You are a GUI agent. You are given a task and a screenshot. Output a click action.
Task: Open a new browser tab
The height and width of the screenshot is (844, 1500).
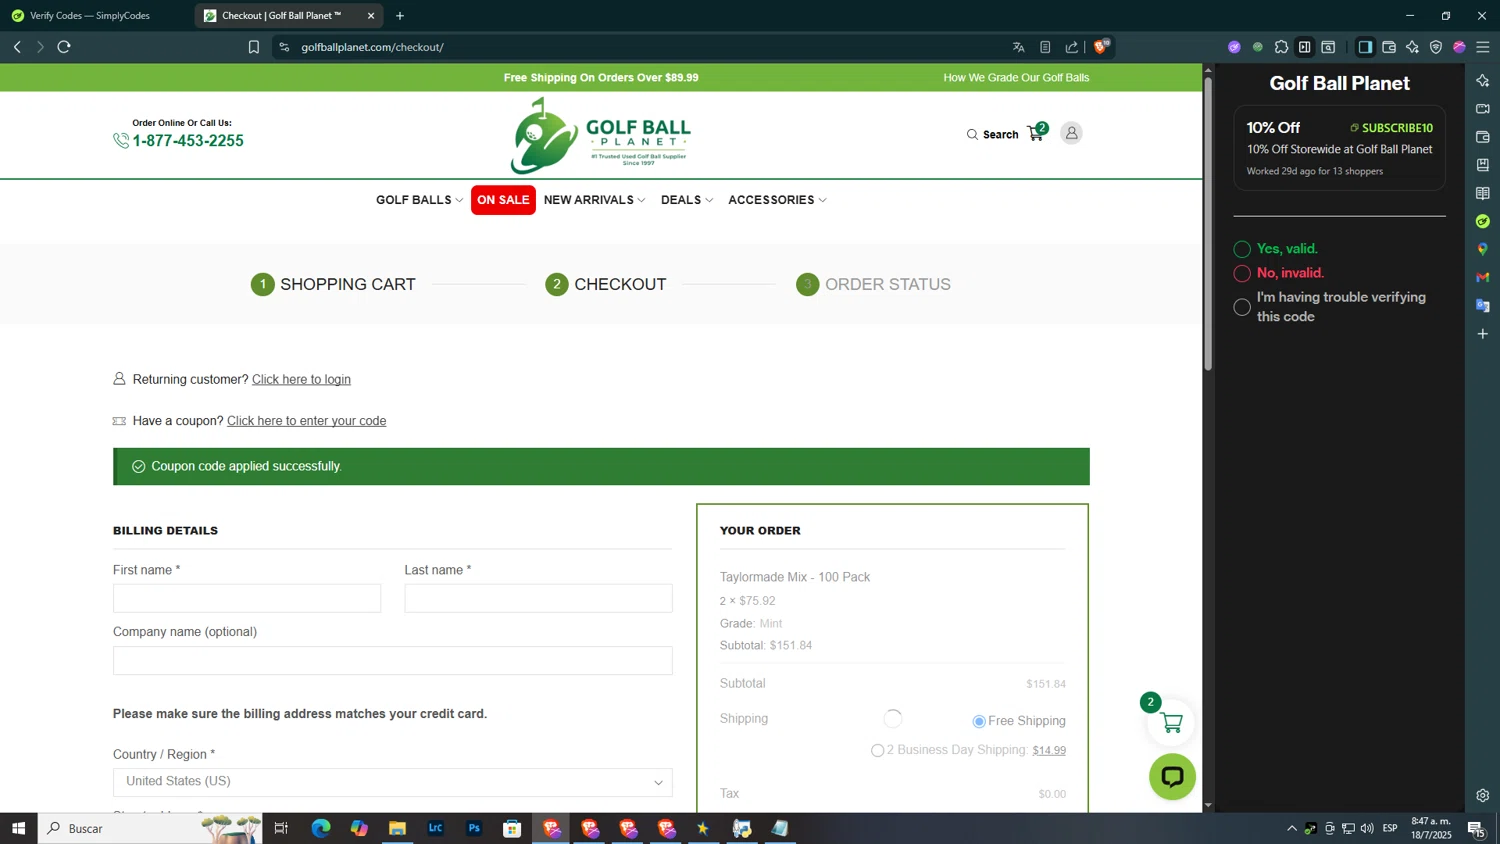(x=400, y=16)
